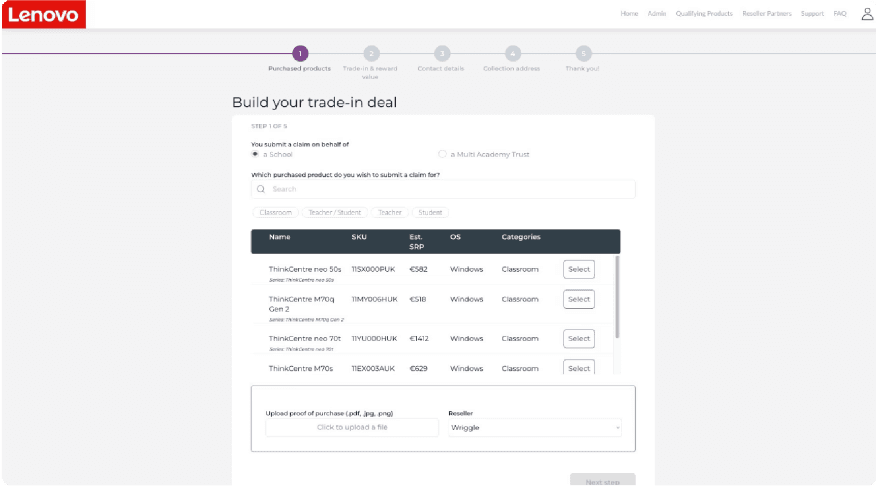Jump to step 3 Contact details circle
This screenshot has height=490, width=876.
[x=442, y=54]
